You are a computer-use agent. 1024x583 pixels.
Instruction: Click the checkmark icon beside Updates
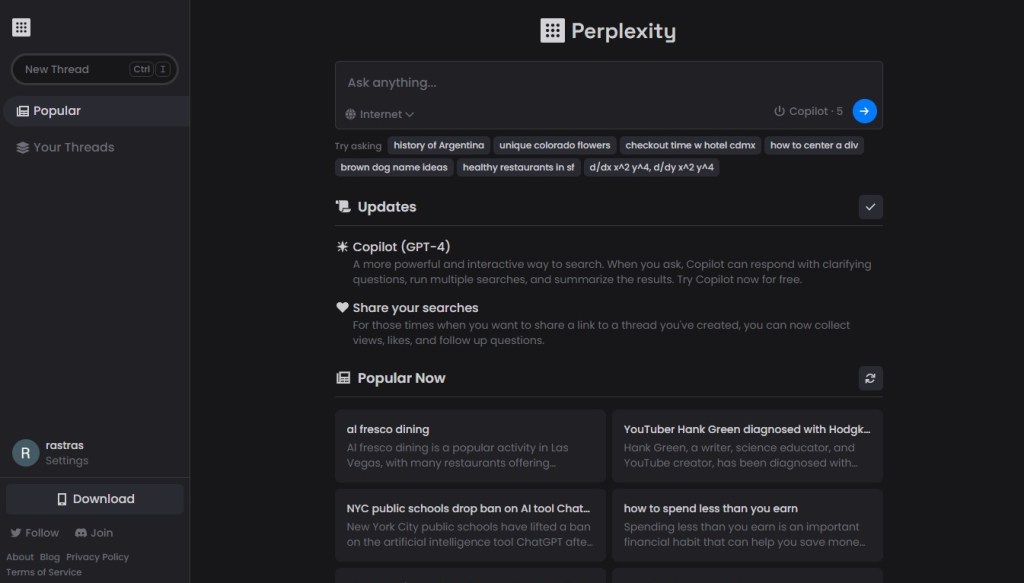tap(870, 207)
